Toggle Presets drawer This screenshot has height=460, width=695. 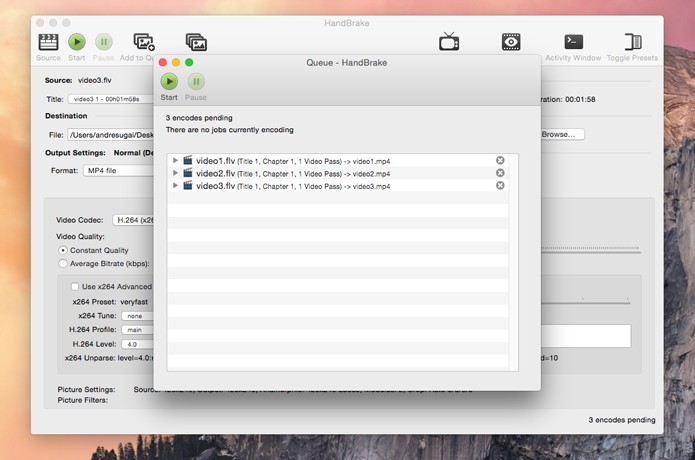pyautogui.click(x=633, y=47)
